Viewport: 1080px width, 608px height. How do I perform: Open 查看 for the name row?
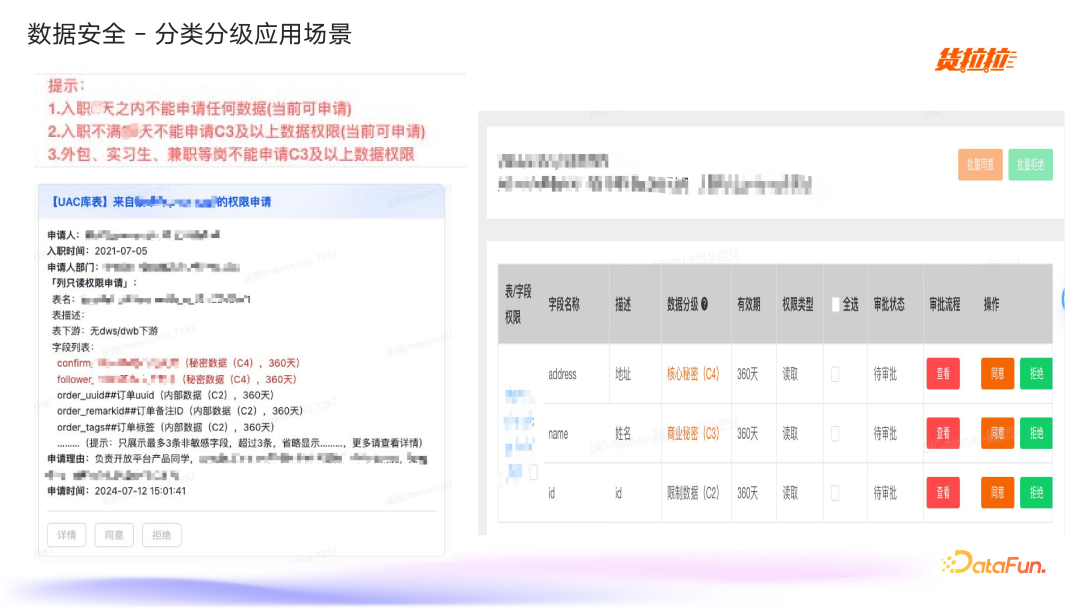pyautogui.click(x=943, y=433)
